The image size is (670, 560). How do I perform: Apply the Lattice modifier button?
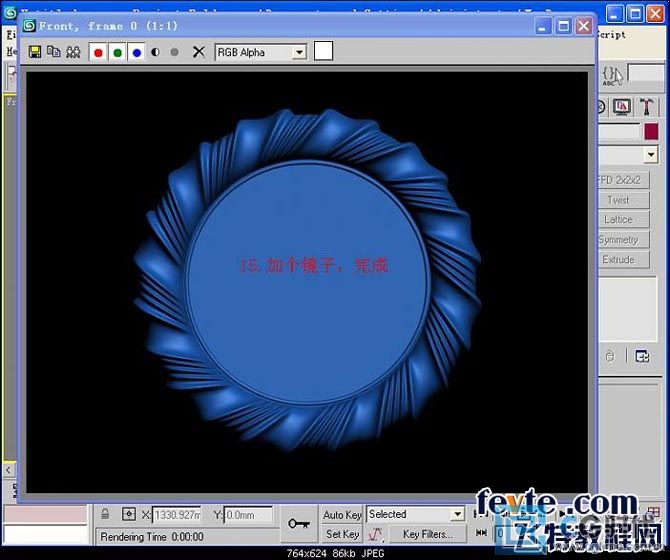click(623, 220)
